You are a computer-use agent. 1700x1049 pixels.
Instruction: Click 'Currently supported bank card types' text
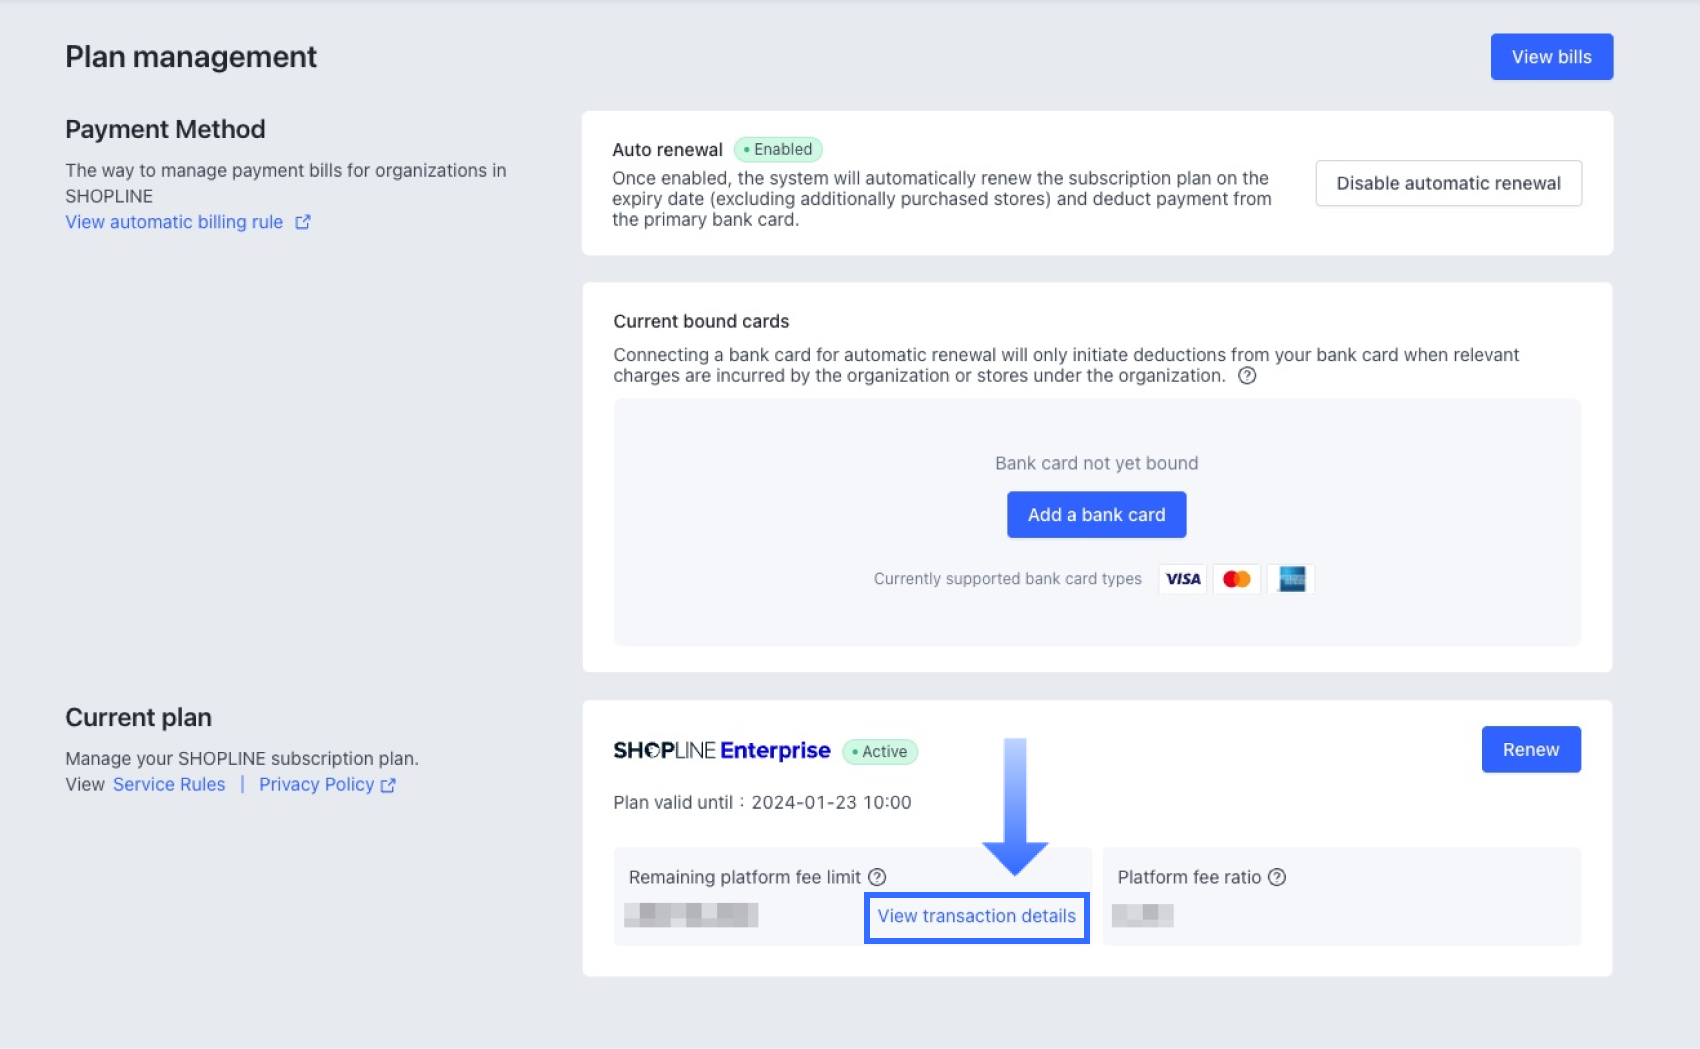pyautogui.click(x=1007, y=579)
